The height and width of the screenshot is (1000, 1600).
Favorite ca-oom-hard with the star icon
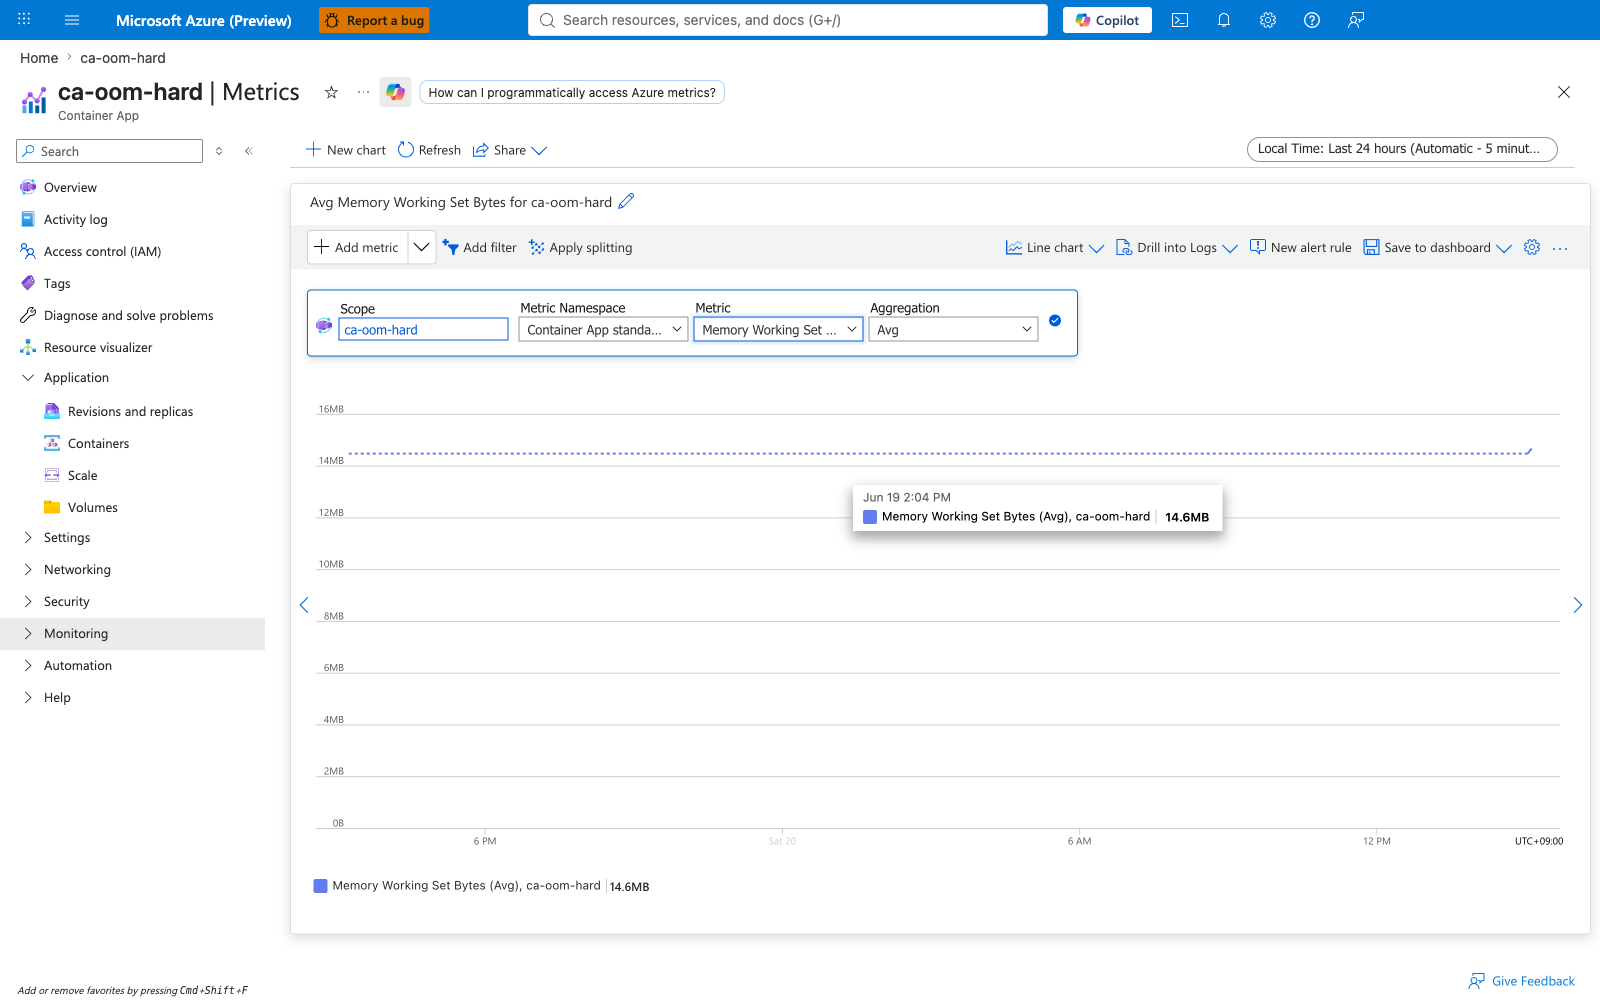pos(331,92)
